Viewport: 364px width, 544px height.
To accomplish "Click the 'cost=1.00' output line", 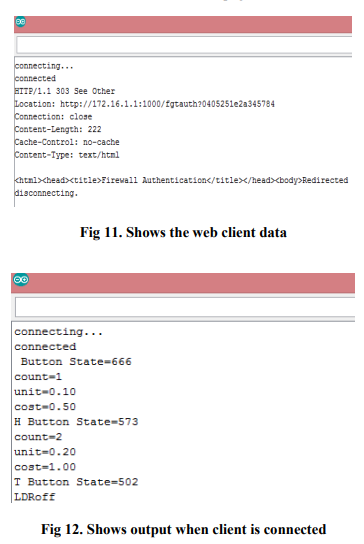I will [x=45, y=467].
